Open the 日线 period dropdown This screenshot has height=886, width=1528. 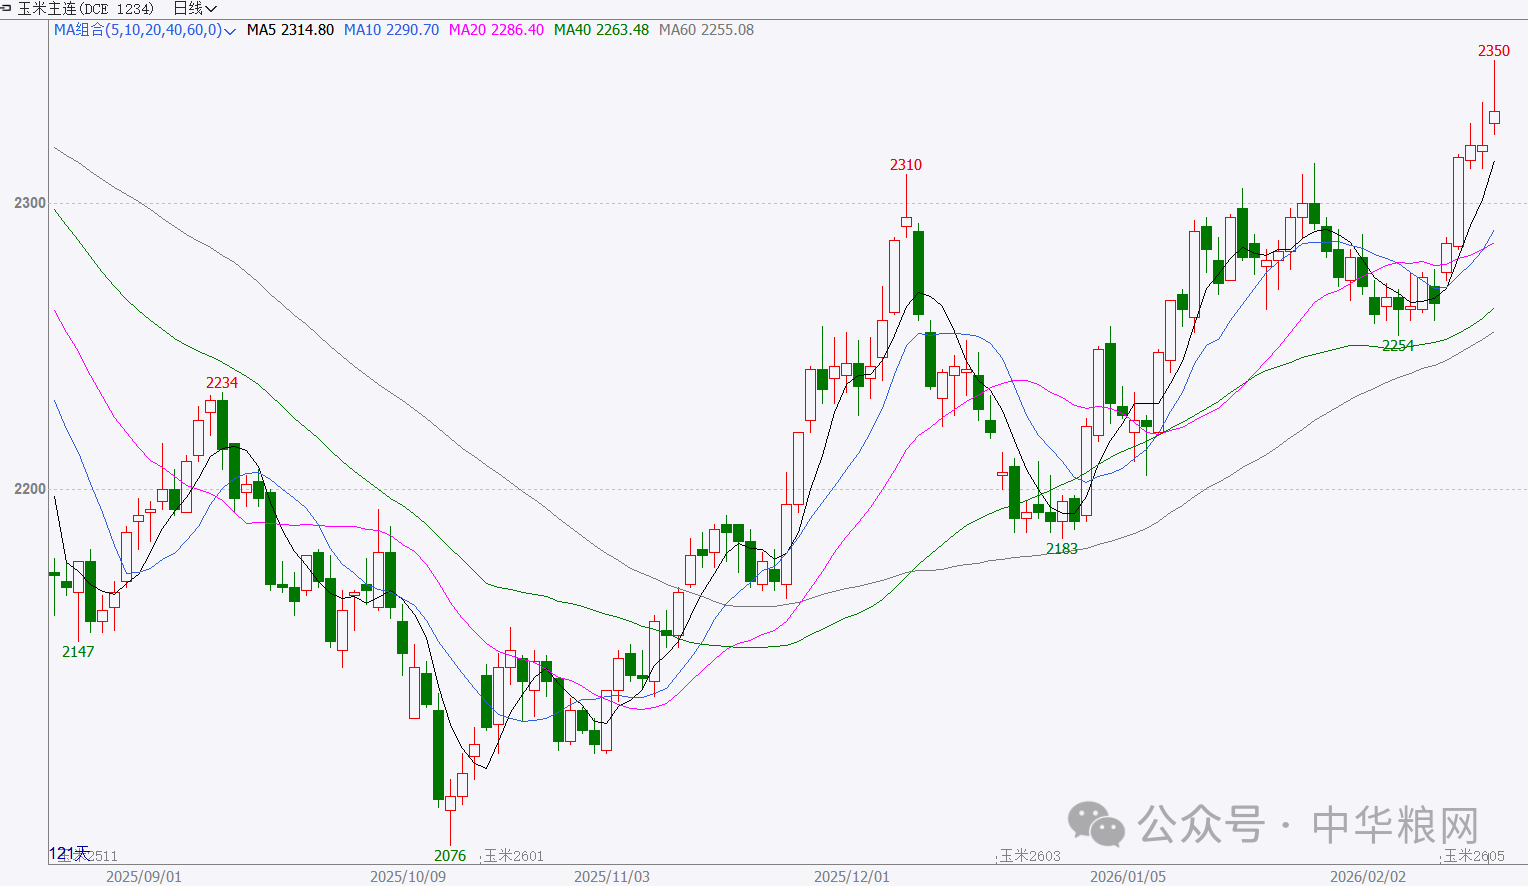point(194,8)
